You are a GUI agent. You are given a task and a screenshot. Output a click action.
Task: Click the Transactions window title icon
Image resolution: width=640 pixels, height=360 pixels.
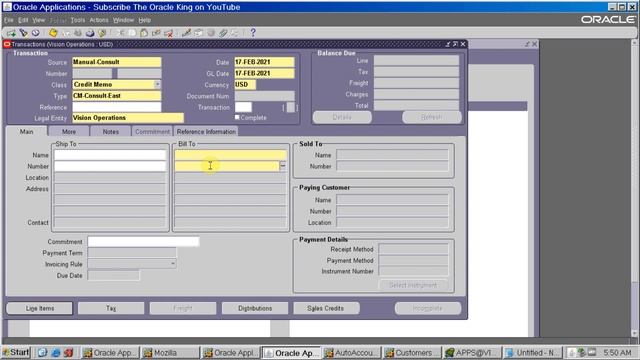coord(7,44)
